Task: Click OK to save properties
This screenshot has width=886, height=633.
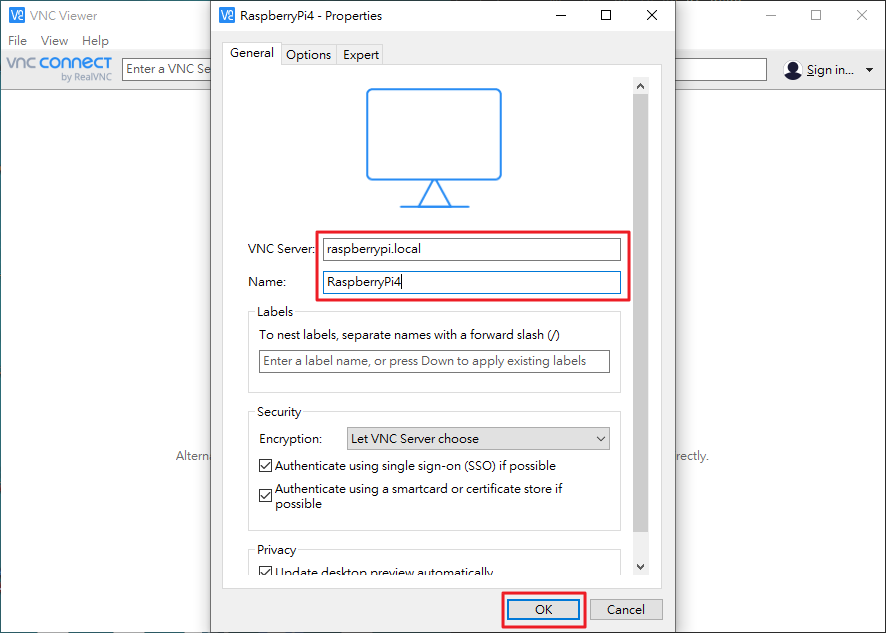Action: pos(543,609)
